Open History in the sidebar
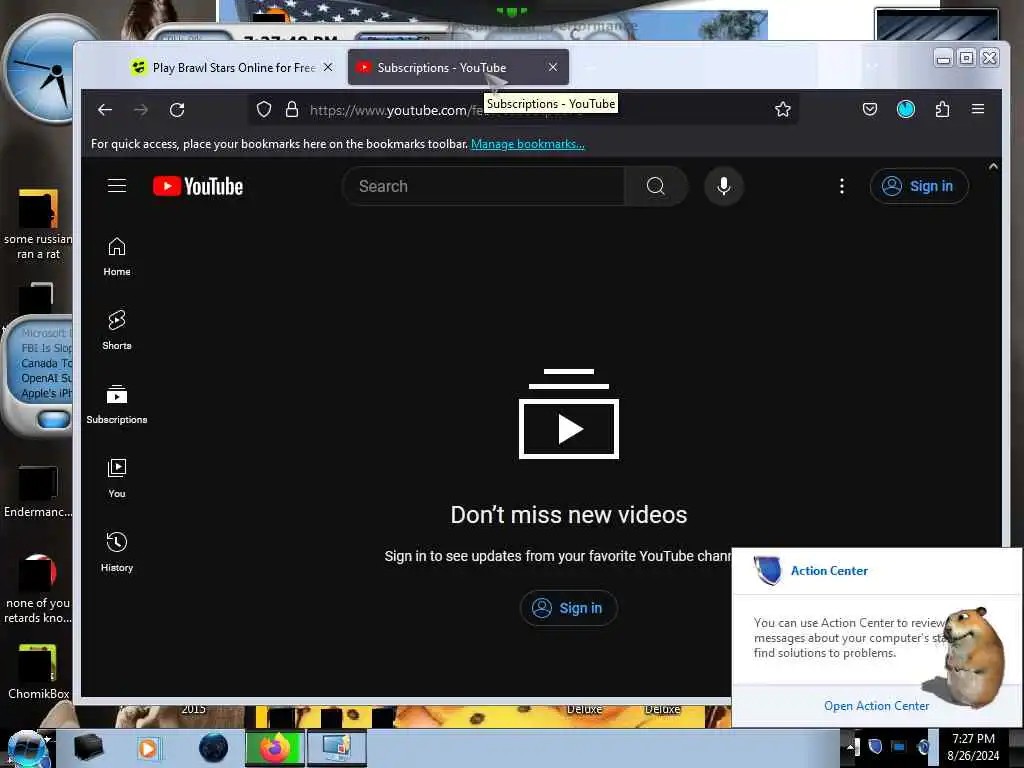 pos(117,552)
